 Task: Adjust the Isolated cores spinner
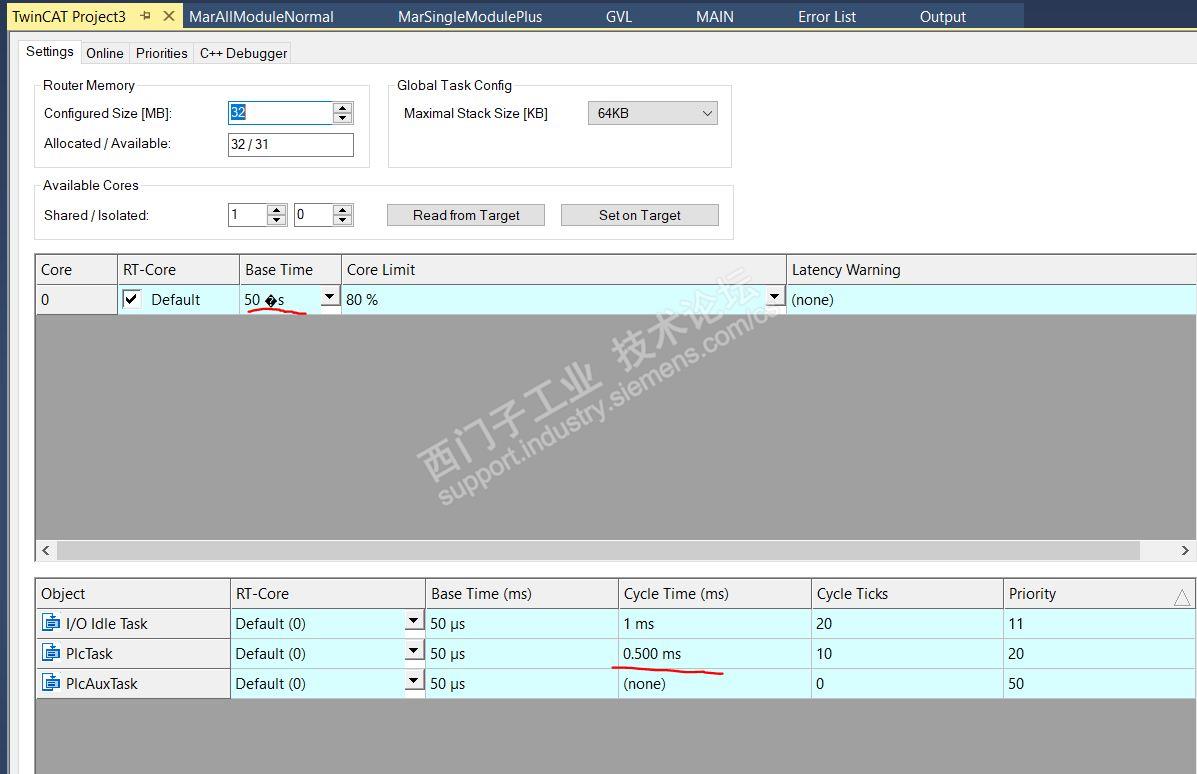pyautogui.click(x=343, y=214)
